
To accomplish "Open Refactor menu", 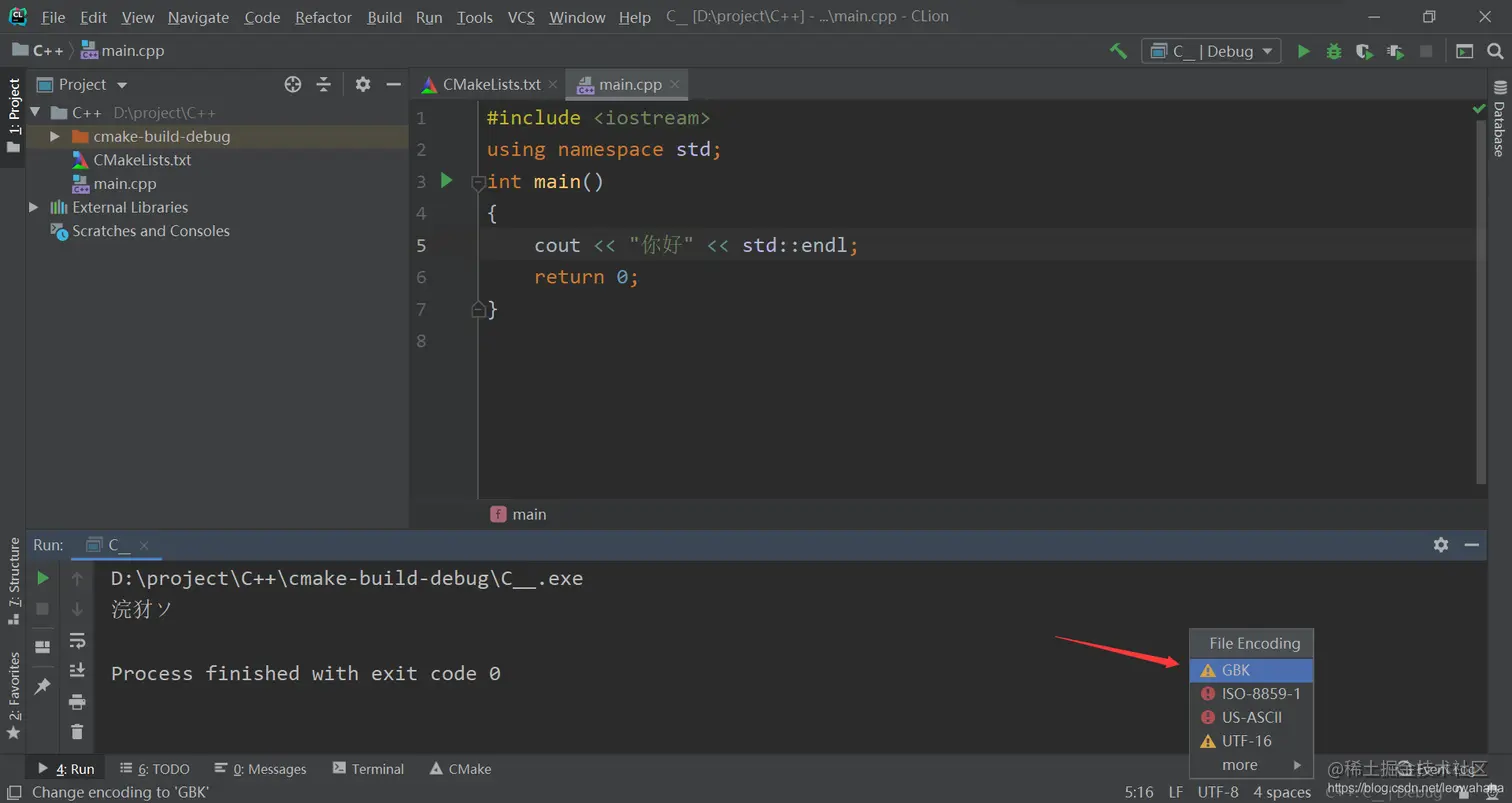I will tap(323, 17).
